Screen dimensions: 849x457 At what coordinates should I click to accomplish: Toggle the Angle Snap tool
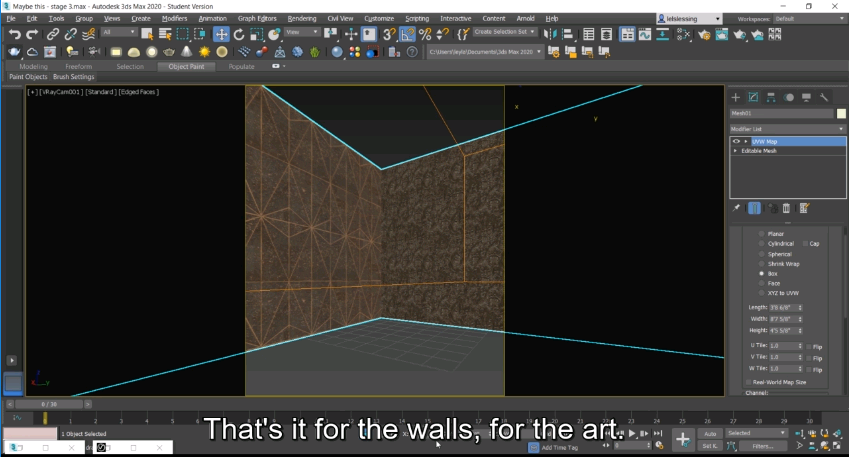pyautogui.click(x=407, y=35)
